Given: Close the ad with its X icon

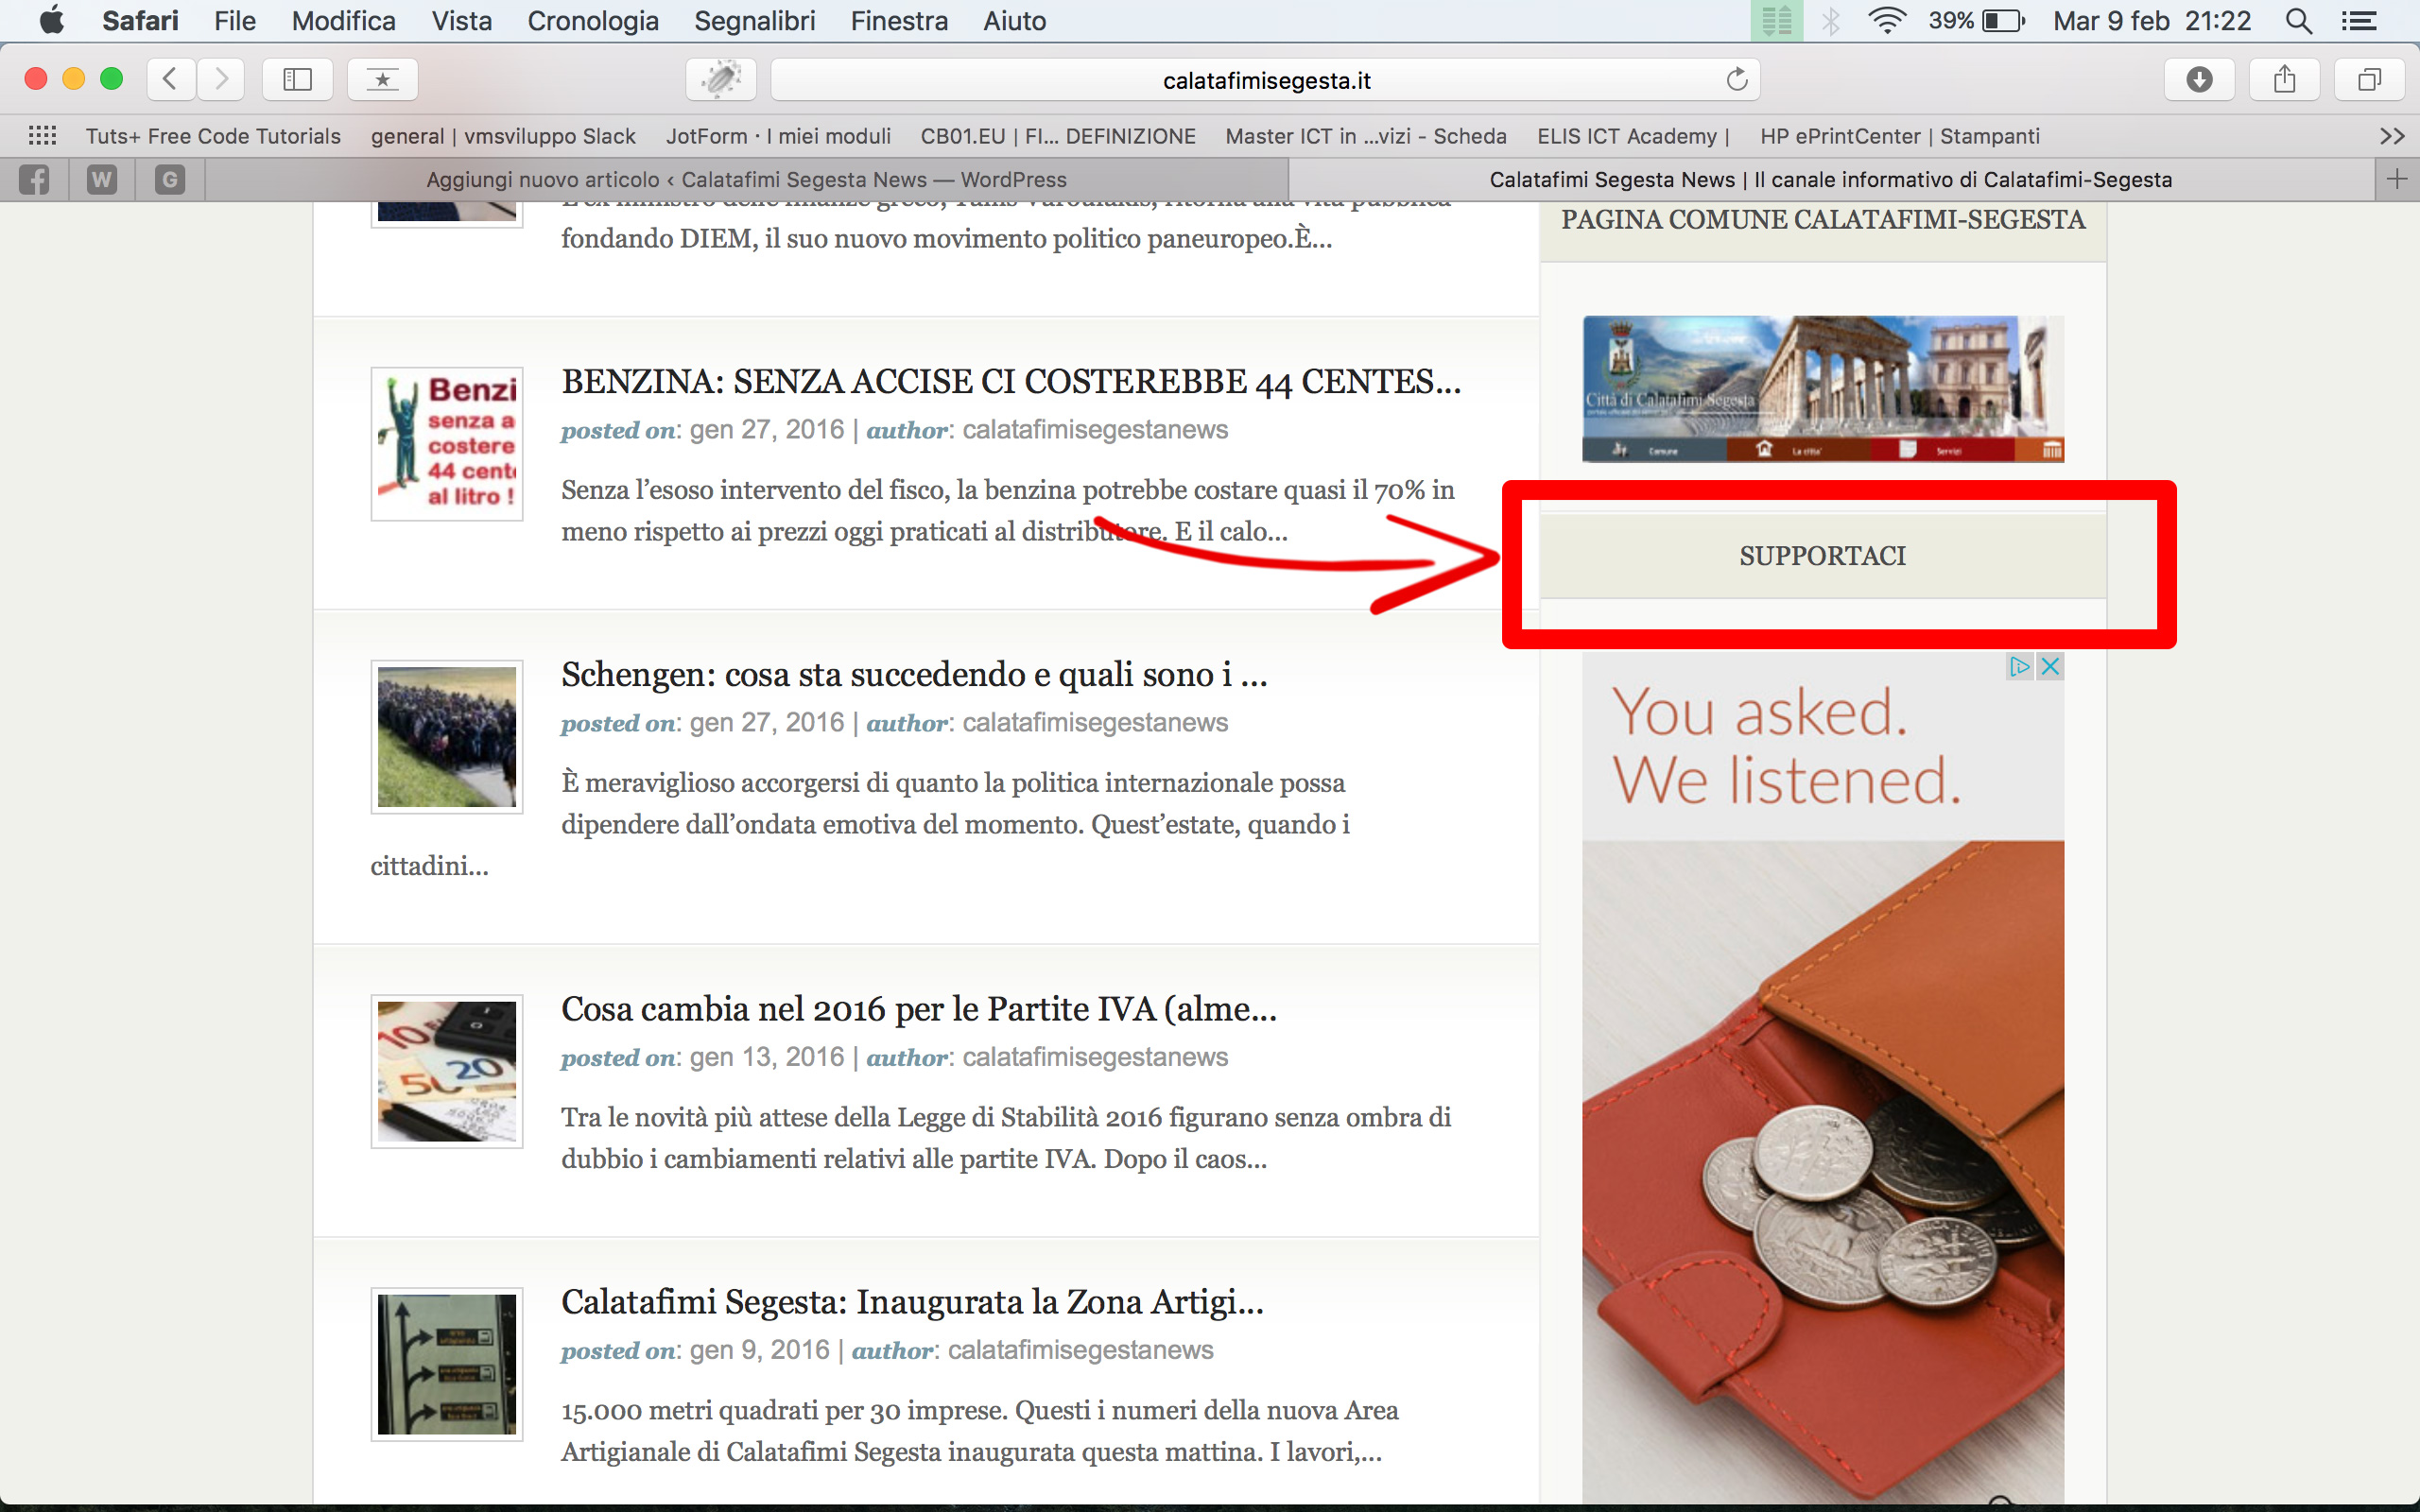Looking at the screenshot, I should [2050, 666].
